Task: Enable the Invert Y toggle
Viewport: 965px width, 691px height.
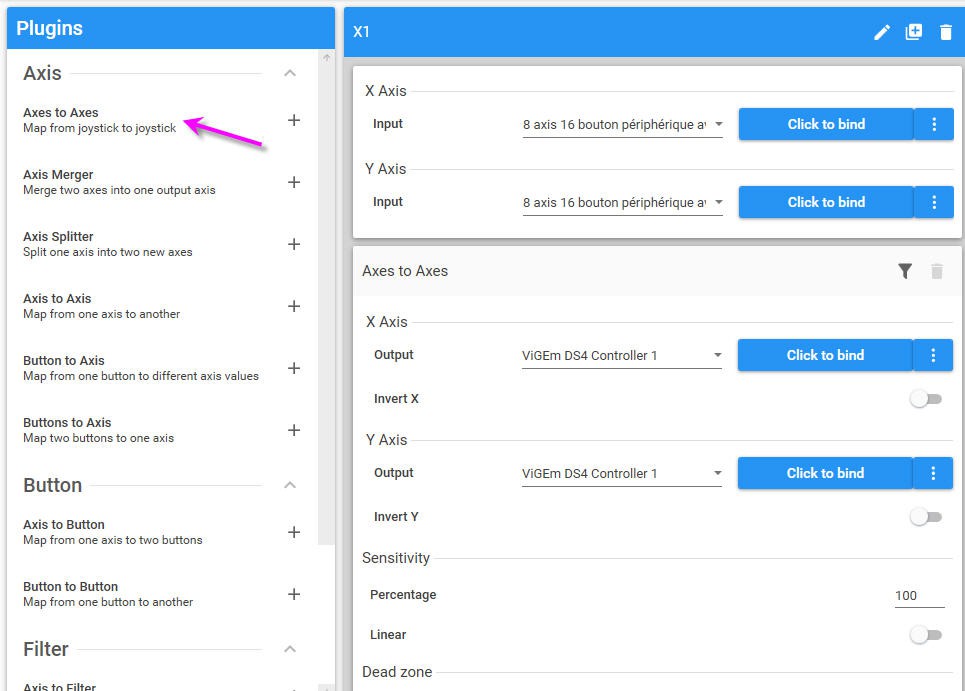Action: click(x=925, y=517)
